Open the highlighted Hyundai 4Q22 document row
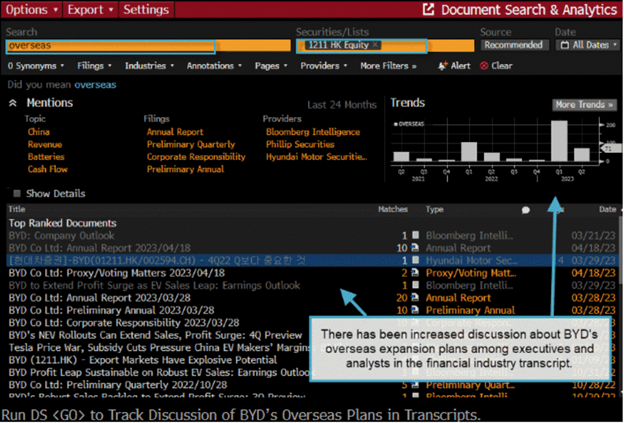 [312, 260]
